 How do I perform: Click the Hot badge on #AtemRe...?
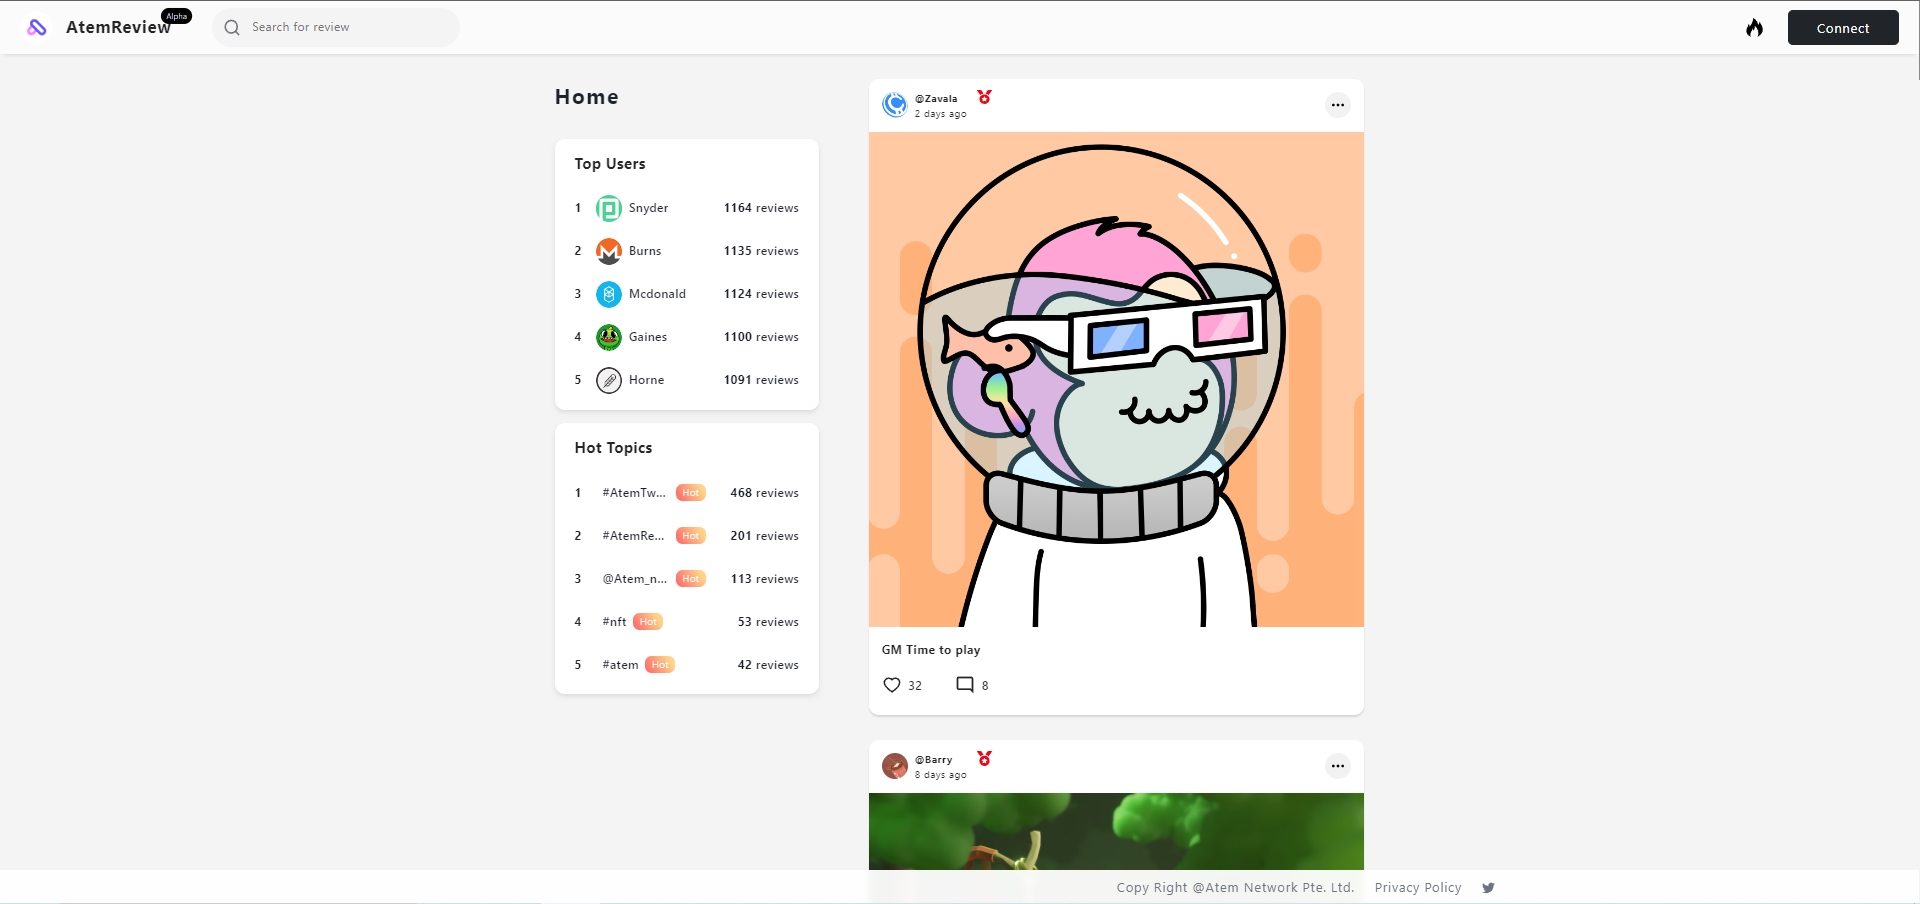(691, 536)
